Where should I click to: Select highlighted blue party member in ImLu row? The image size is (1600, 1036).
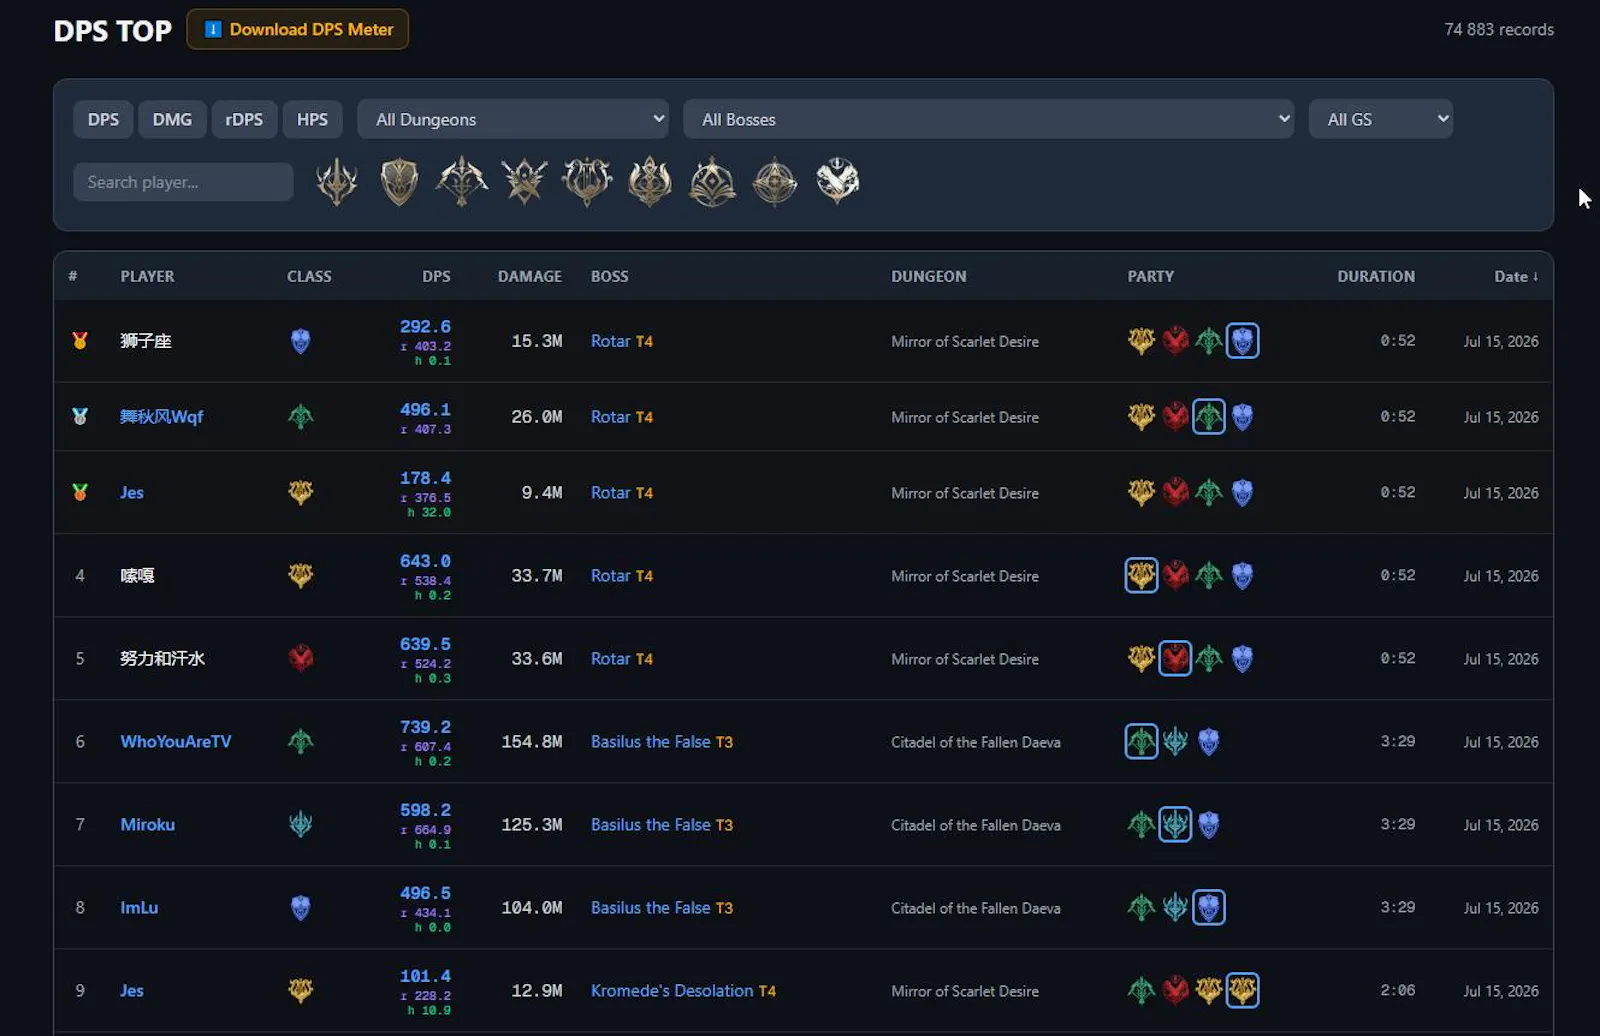(1209, 907)
